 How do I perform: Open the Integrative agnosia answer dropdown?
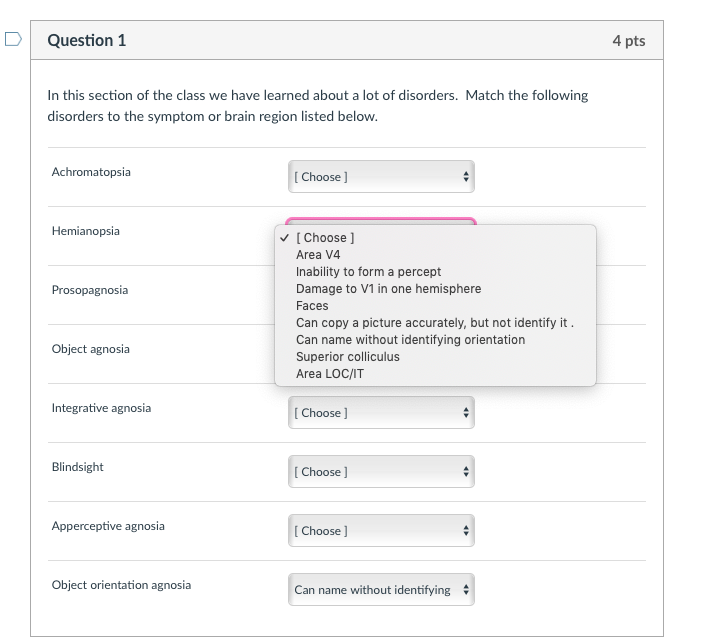point(381,413)
